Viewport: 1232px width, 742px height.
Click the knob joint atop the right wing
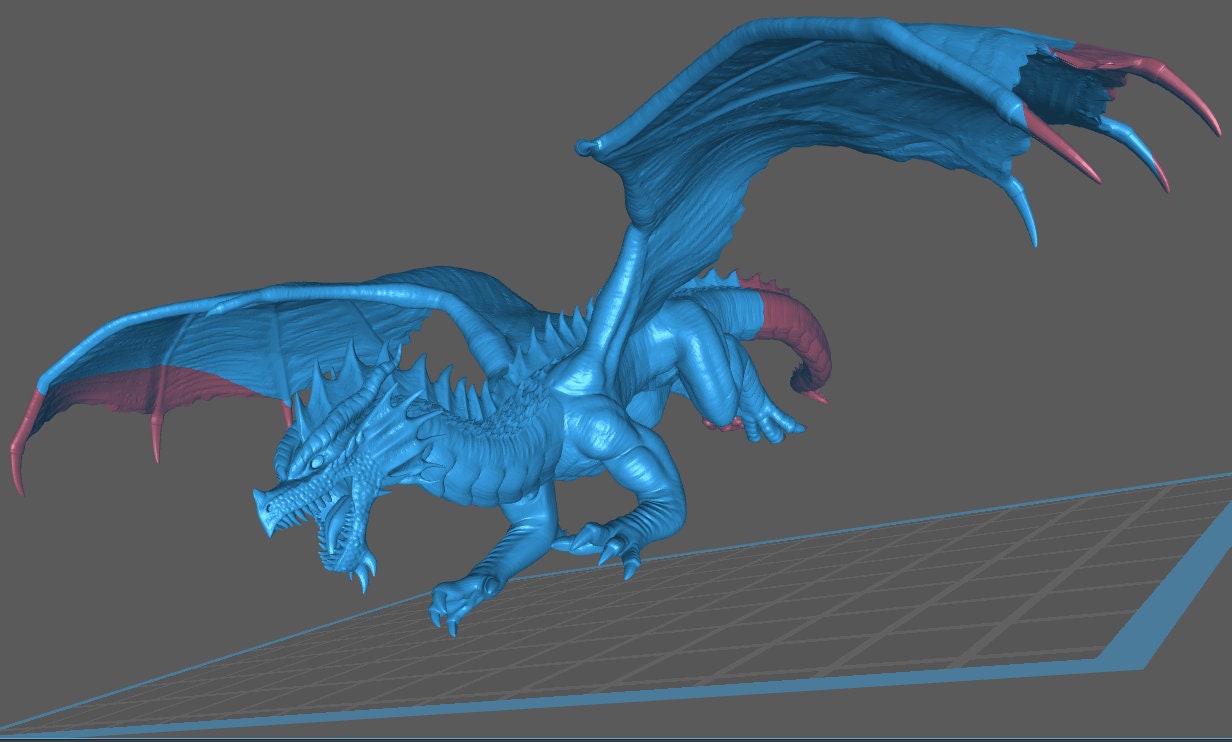[x=586, y=147]
